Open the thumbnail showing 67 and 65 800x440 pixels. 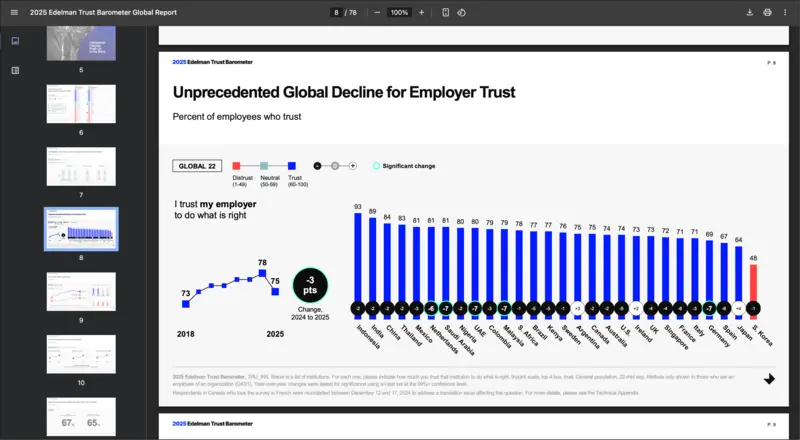(81, 417)
